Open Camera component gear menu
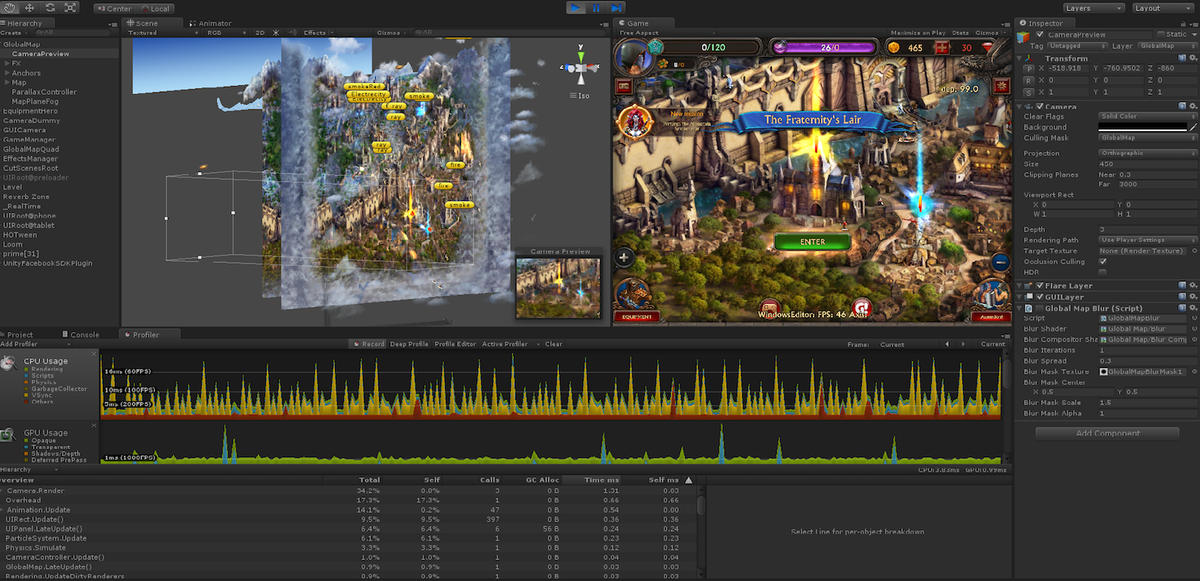Screen dimensions: 1200x581 click(1193, 106)
